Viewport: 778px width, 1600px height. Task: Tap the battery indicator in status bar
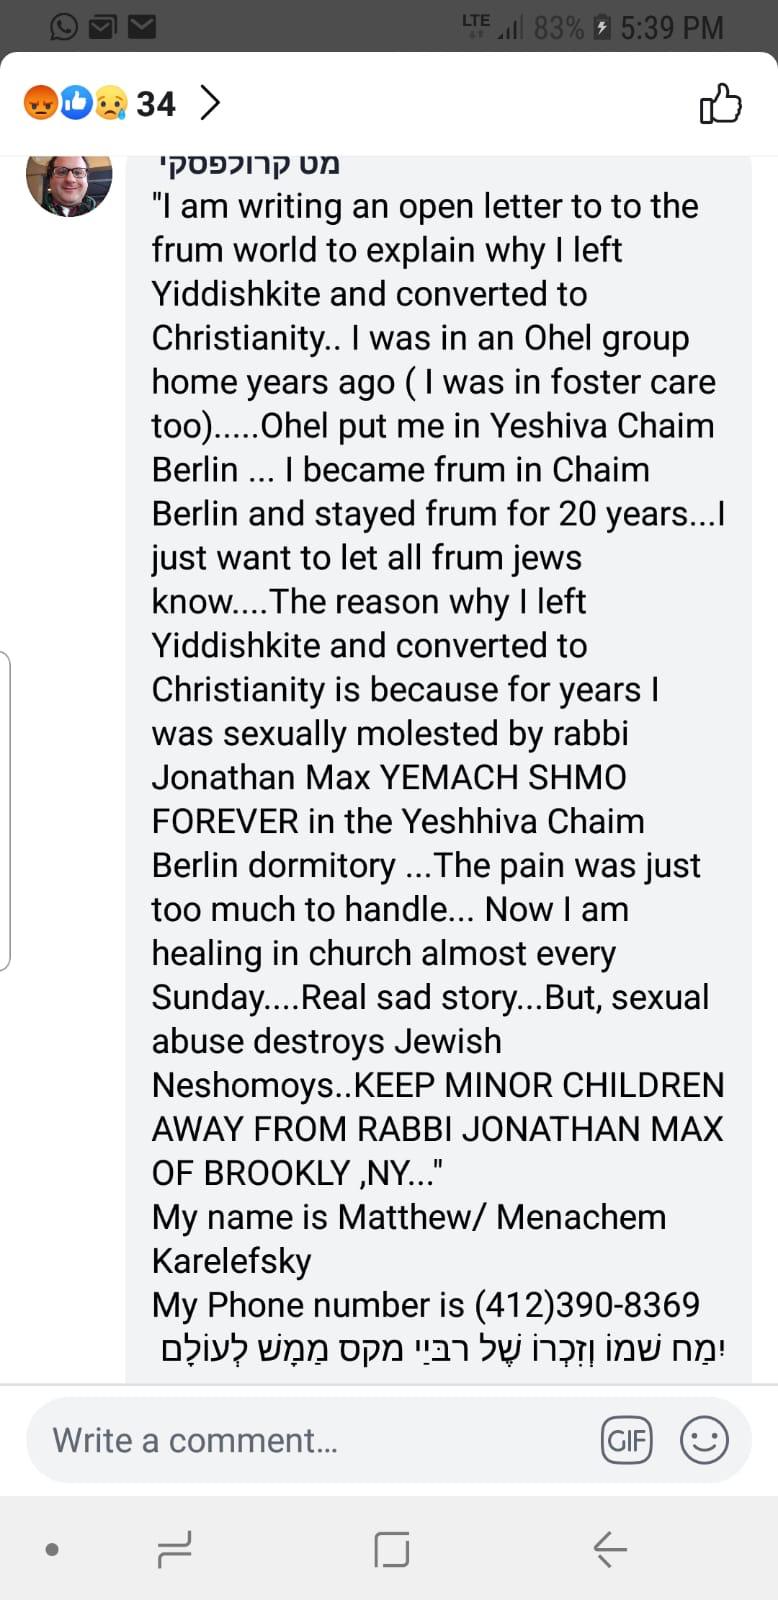pos(602,27)
